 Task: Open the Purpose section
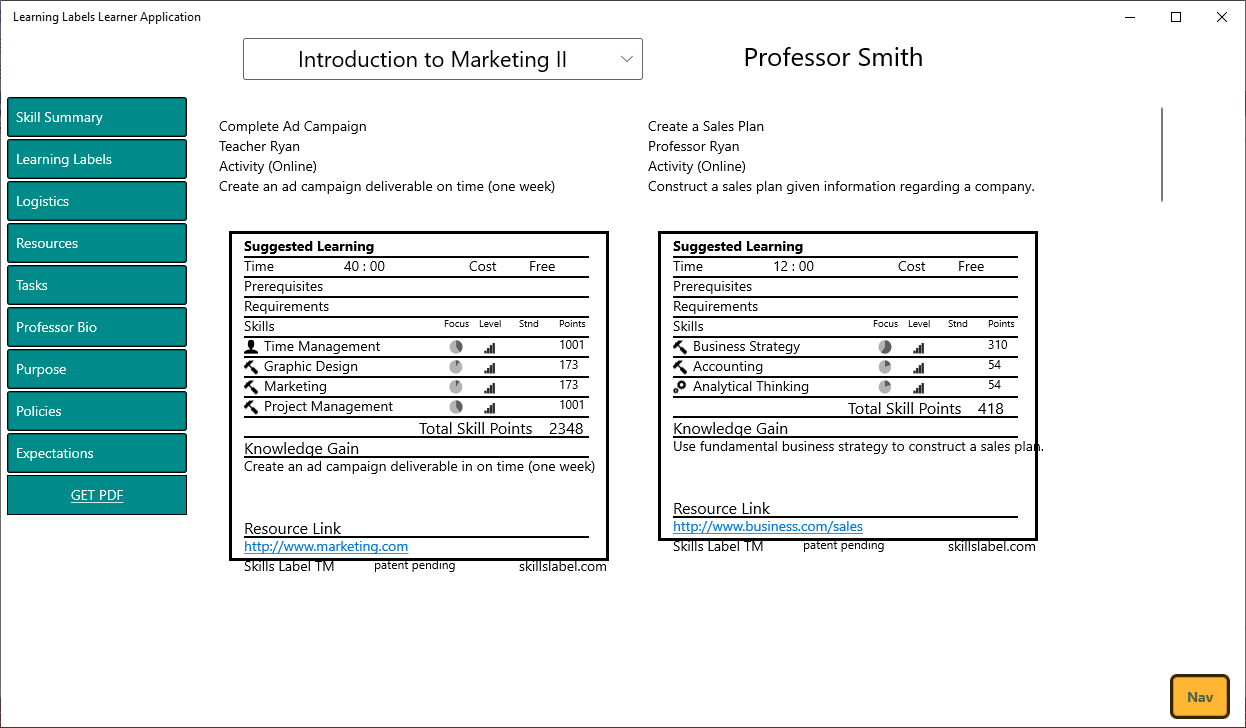click(x=97, y=369)
